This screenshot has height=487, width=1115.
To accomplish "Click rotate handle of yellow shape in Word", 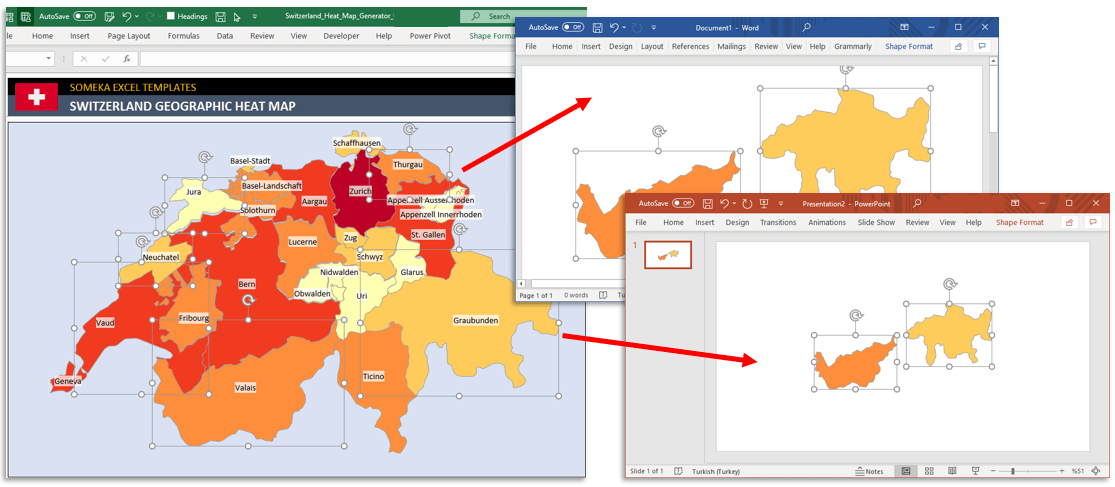I will (x=845, y=68).
